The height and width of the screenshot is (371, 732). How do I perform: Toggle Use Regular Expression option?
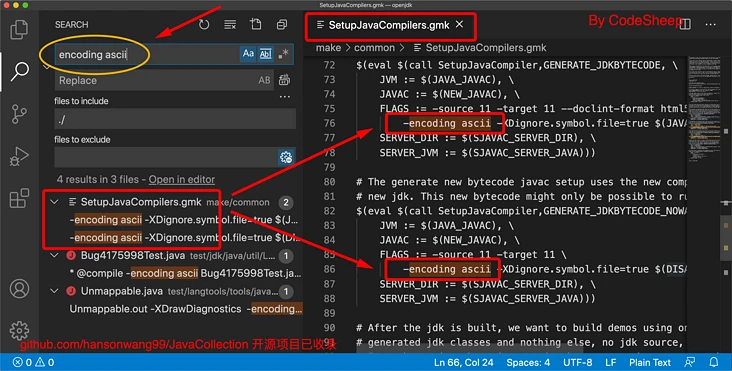(x=283, y=54)
